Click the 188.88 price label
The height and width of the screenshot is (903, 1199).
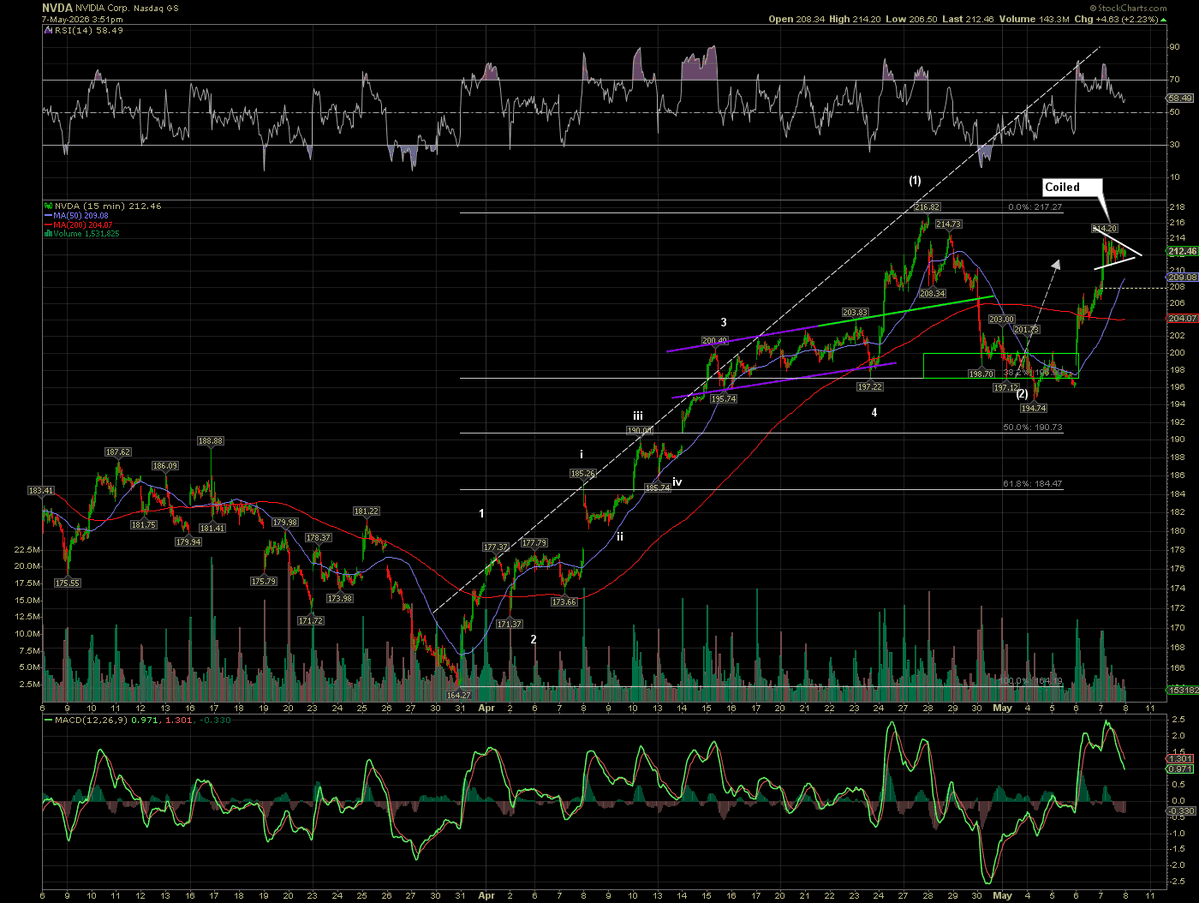pos(210,441)
